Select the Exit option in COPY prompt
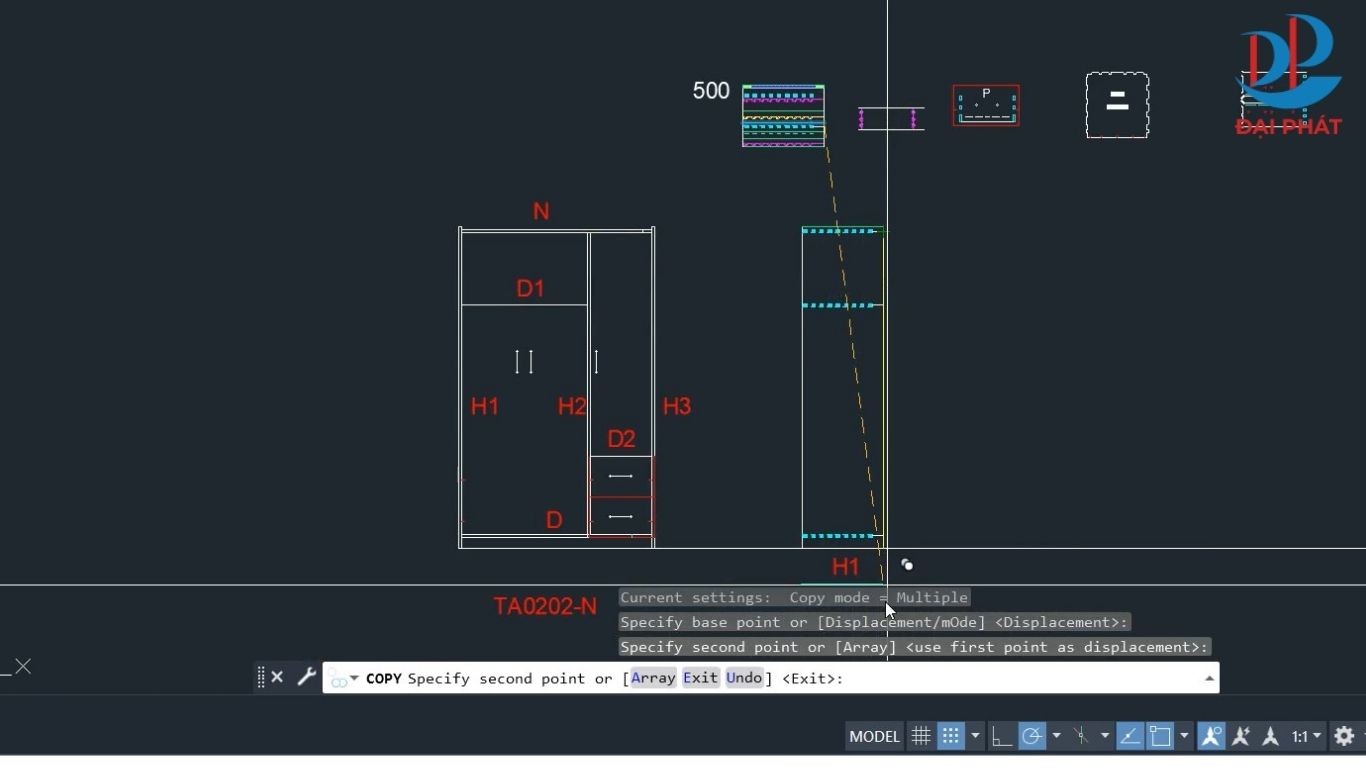The image size is (1366, 768). tap(700, 678)
